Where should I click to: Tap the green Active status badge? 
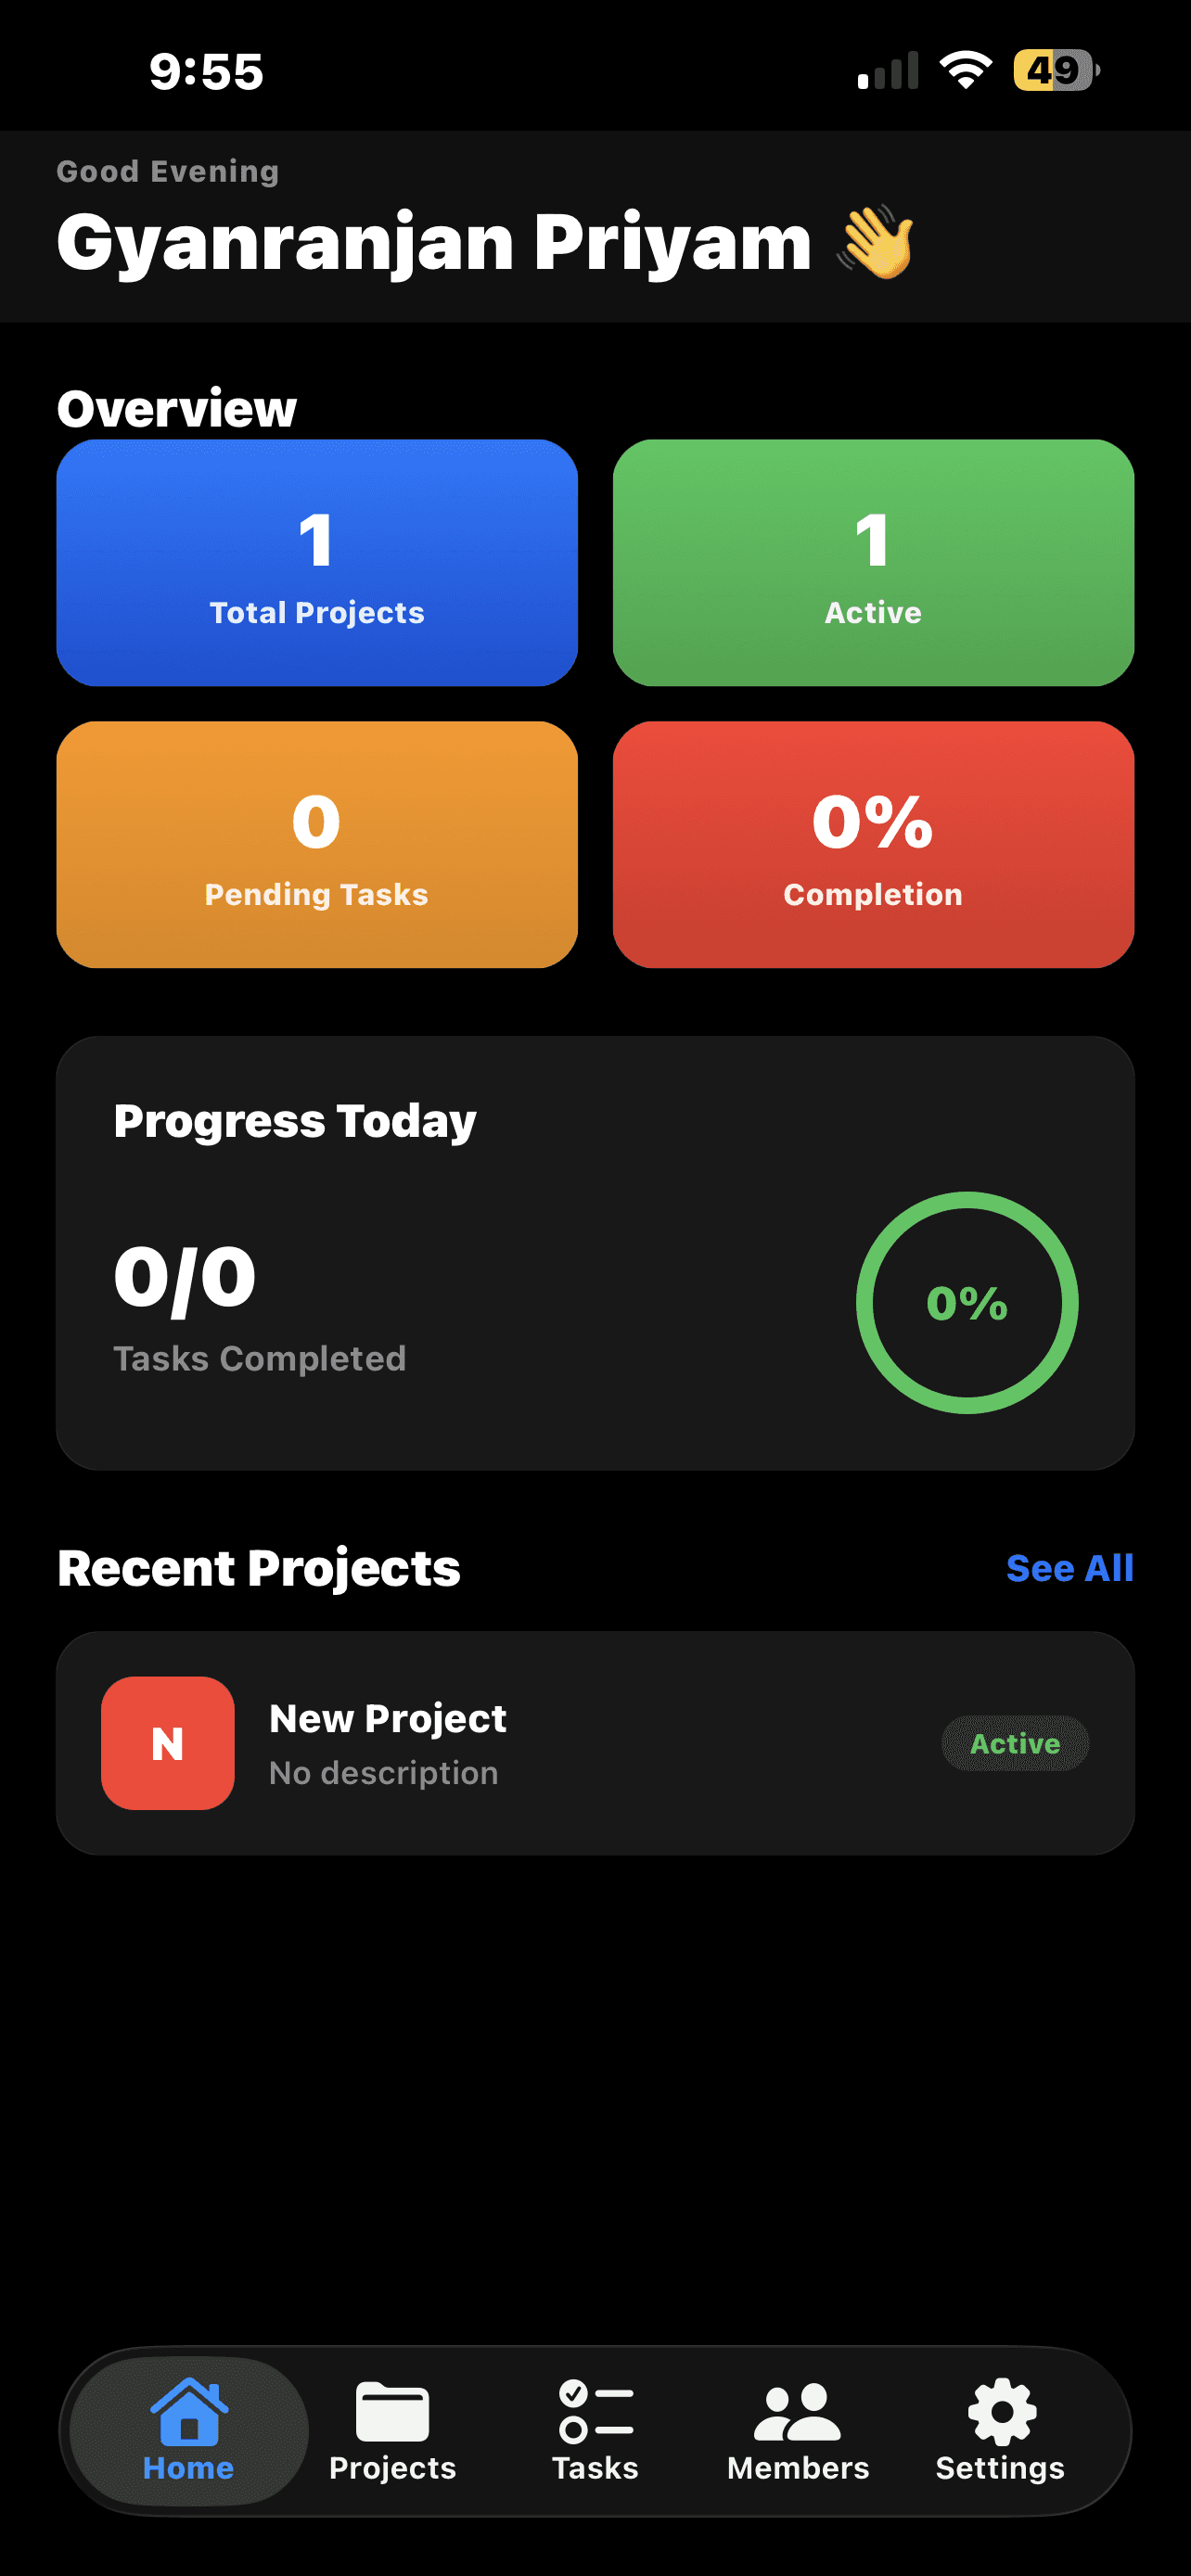(x=1015, y=1743)
